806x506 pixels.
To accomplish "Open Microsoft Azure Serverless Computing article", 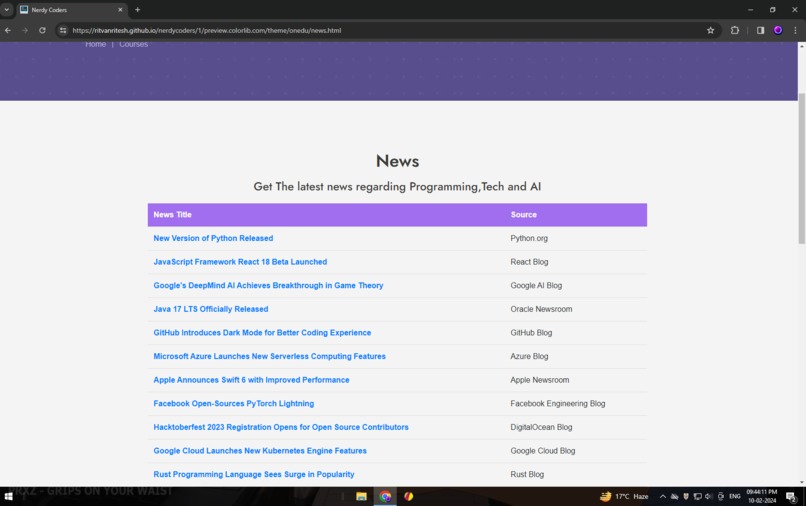I will click(x=269, y=356).
